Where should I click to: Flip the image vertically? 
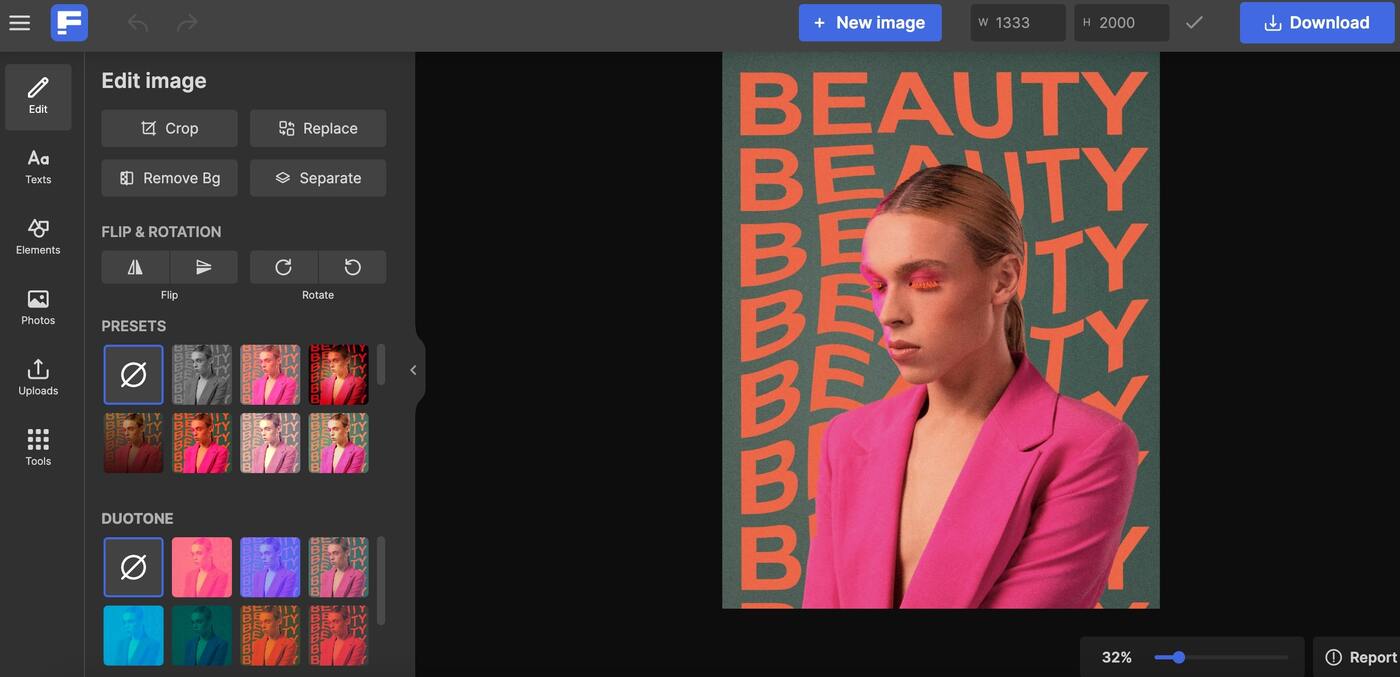tap(203, 267)
